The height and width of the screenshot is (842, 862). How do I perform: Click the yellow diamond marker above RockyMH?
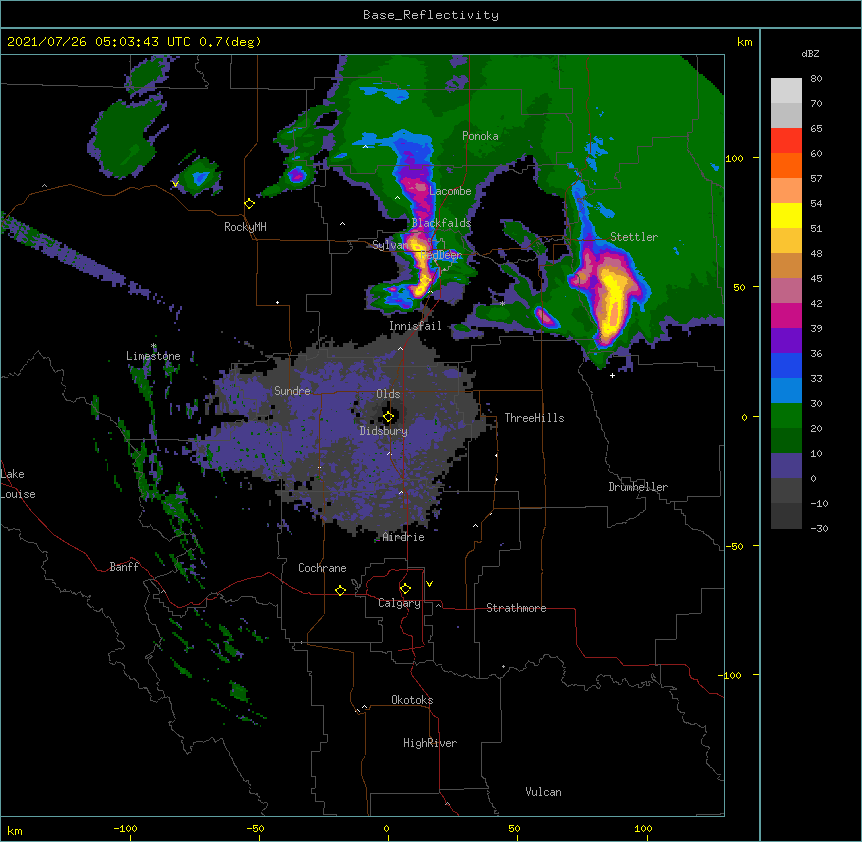249,204
